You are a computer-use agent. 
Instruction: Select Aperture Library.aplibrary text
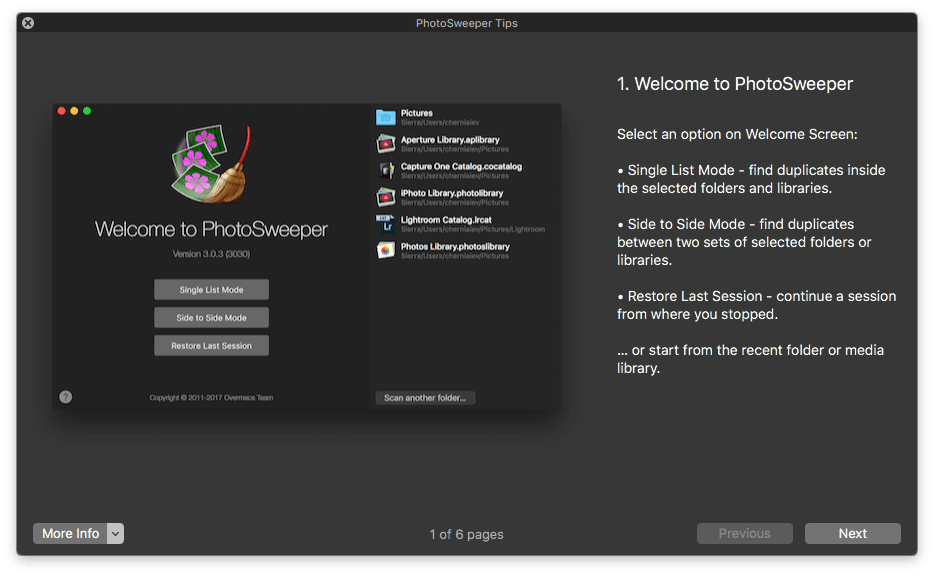[x=450, y=140]
